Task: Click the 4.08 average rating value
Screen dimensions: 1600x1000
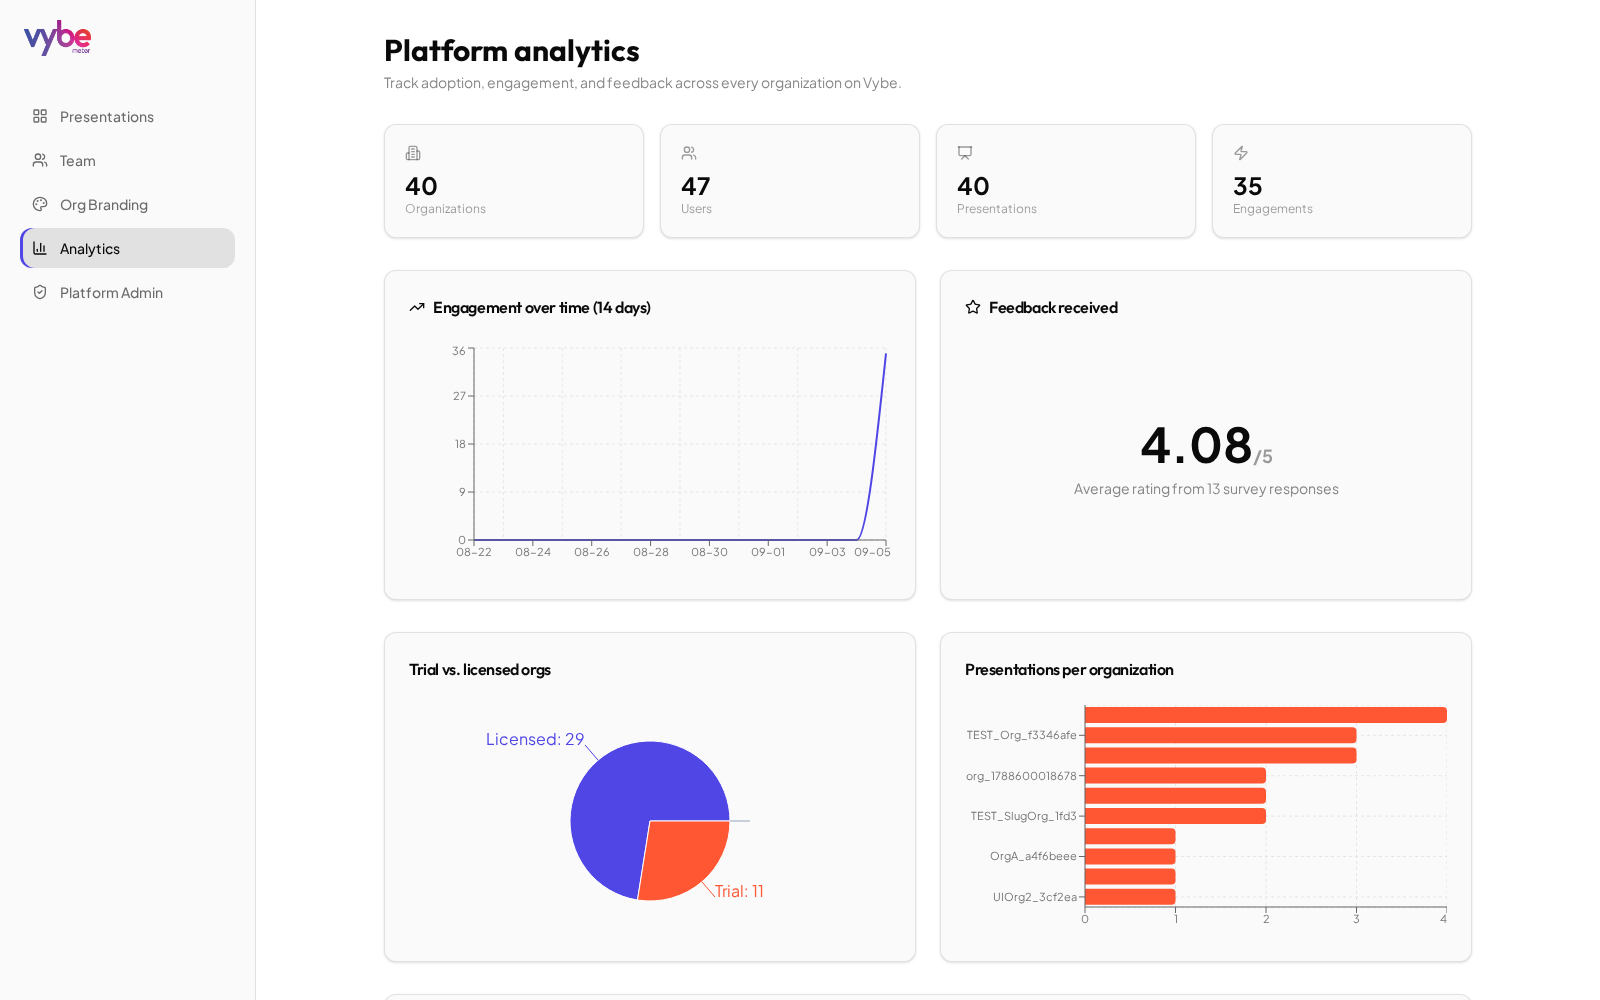Action: (x=1196, y=445)
